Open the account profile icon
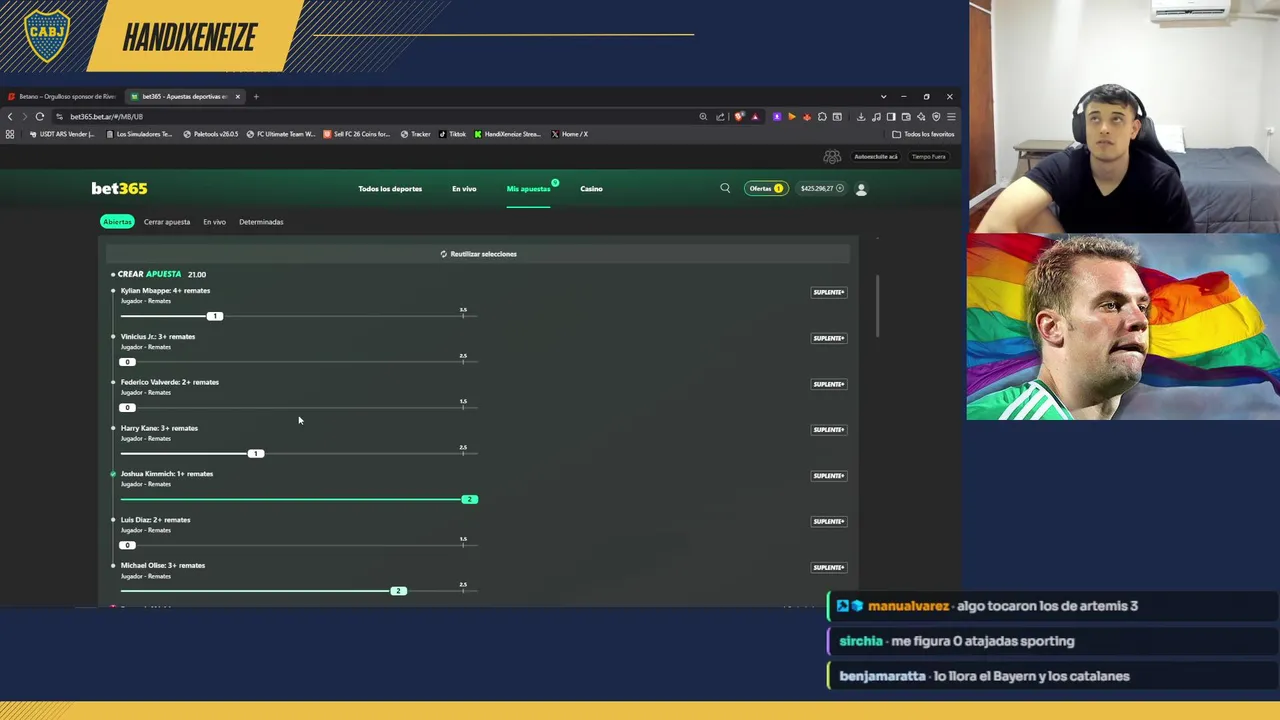 pos(861,188)
